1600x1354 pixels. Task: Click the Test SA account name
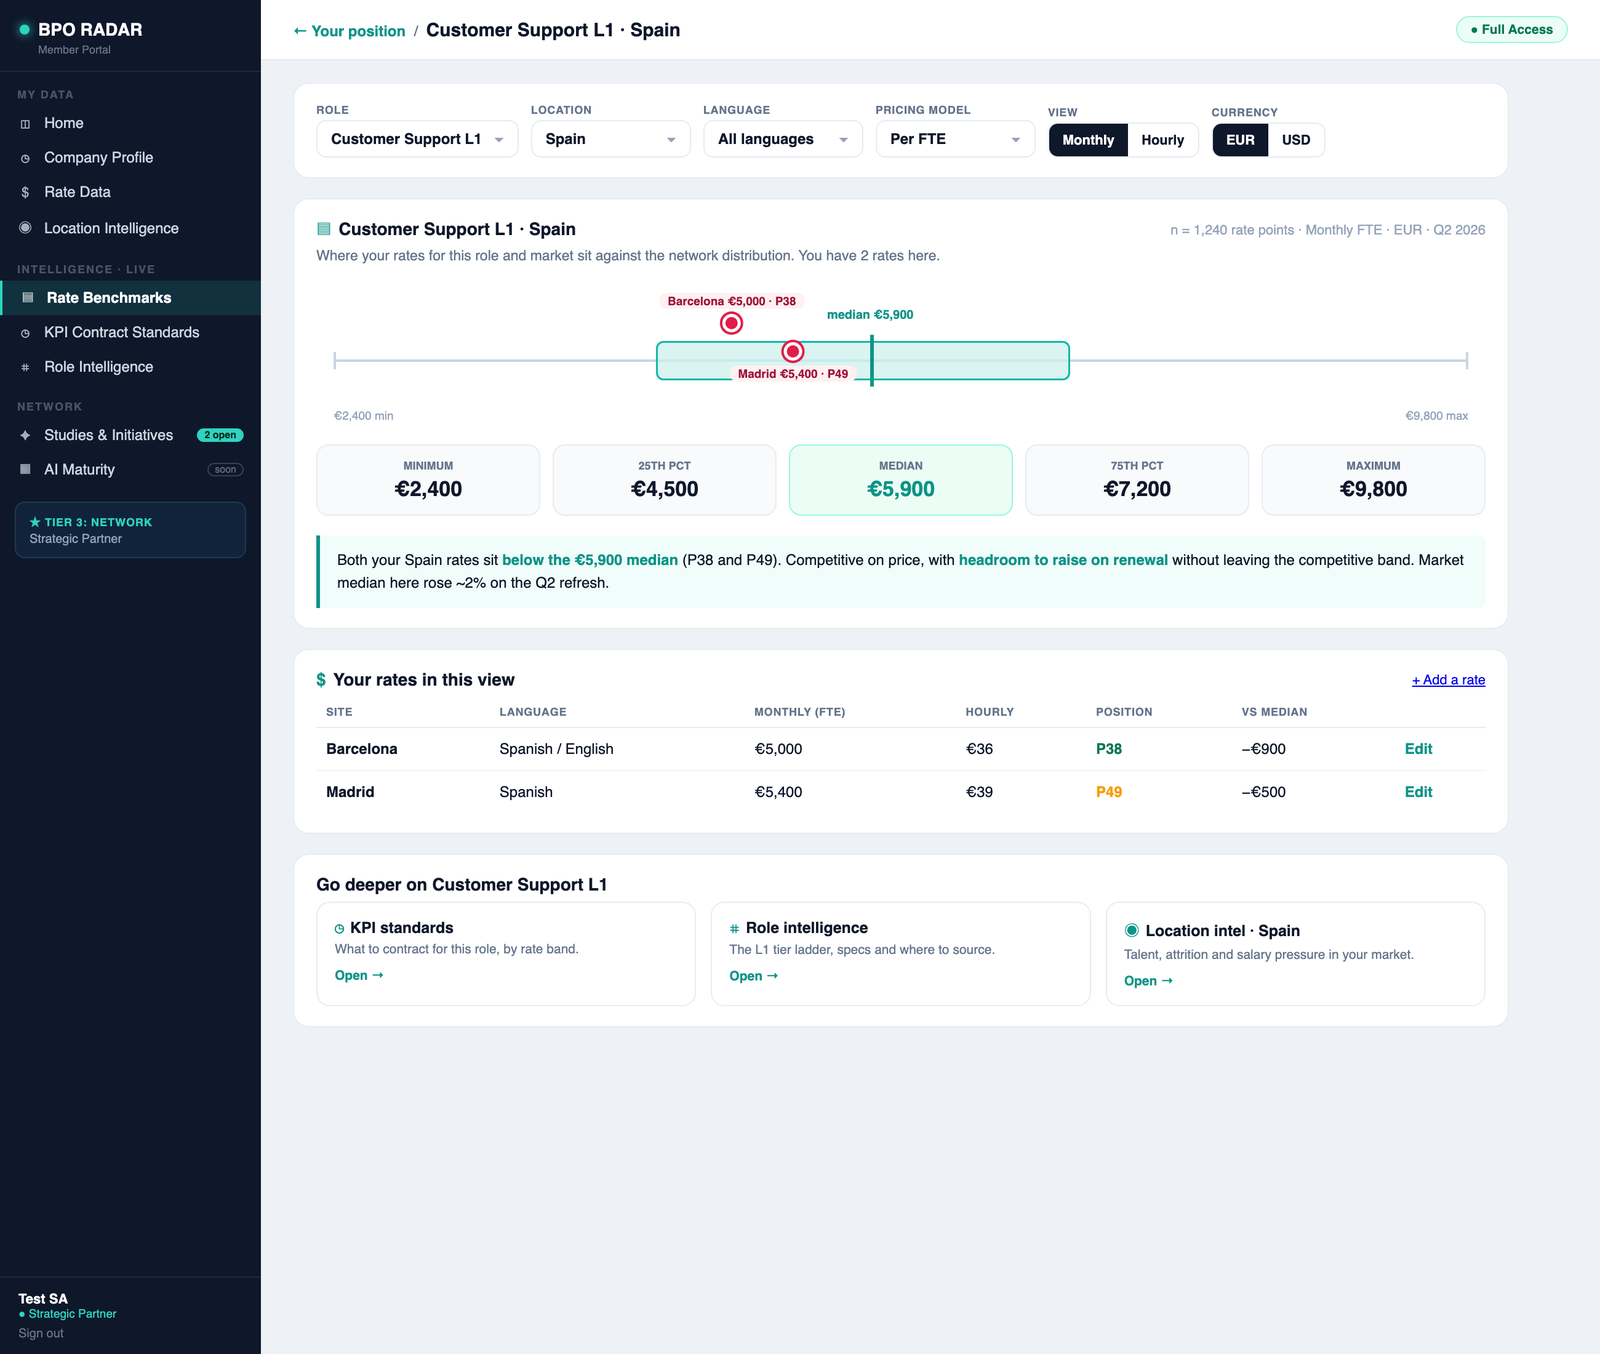pyautogui.click(x=43, y=1299)
